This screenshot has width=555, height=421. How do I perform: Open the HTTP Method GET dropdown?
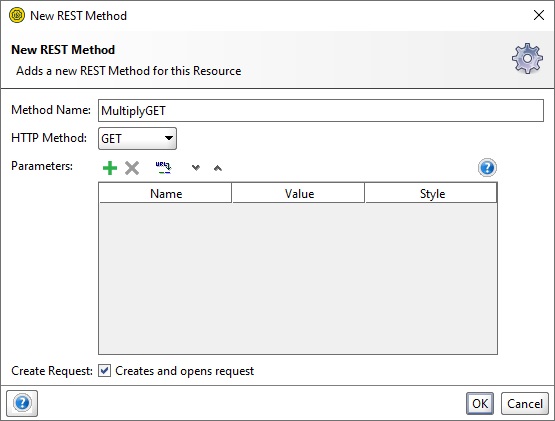(x=137, y=138)
